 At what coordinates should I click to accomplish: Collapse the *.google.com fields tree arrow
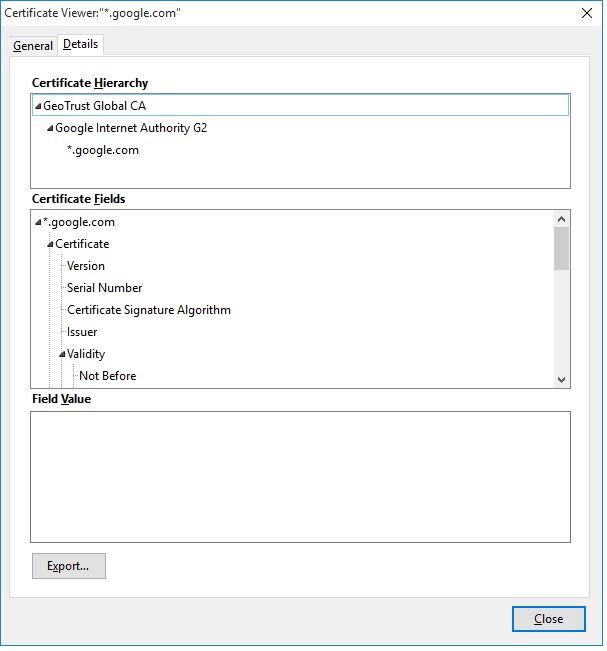tap(38, 223)
